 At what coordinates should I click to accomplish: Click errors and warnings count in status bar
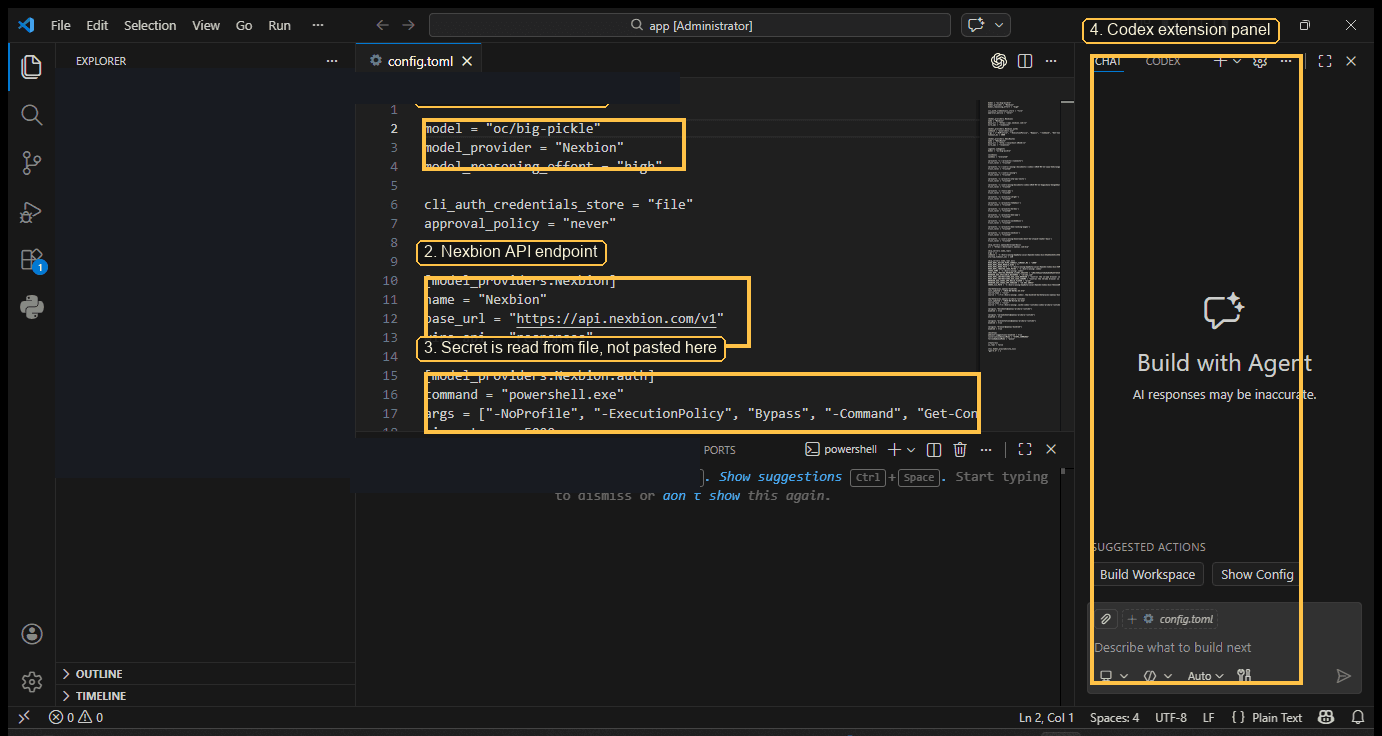click(76, 717)
